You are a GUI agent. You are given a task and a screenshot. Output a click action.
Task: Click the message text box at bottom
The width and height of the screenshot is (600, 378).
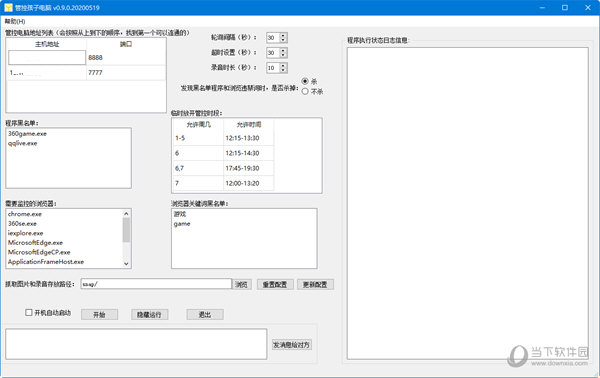(x=136, y=344)
